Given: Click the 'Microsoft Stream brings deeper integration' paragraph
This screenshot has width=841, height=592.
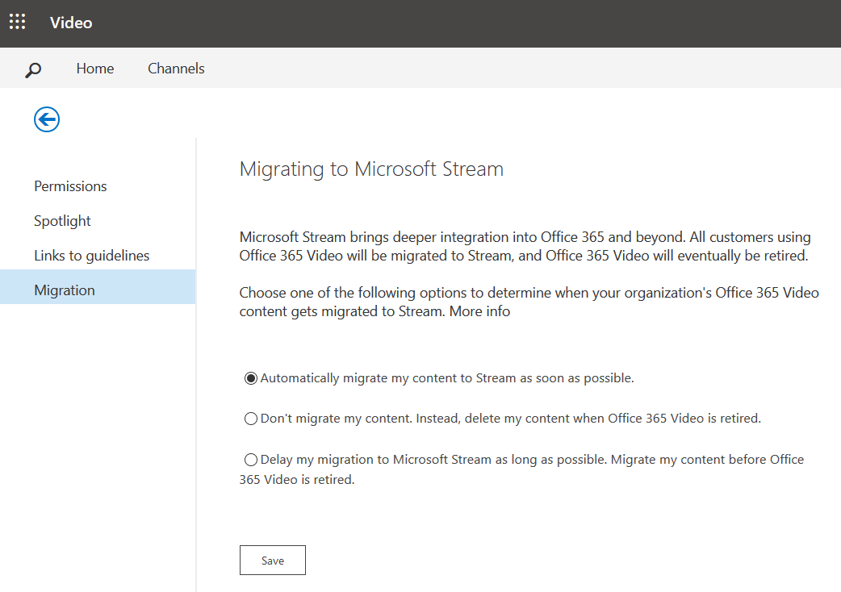Looking at the screenshot, I should 525,246.
